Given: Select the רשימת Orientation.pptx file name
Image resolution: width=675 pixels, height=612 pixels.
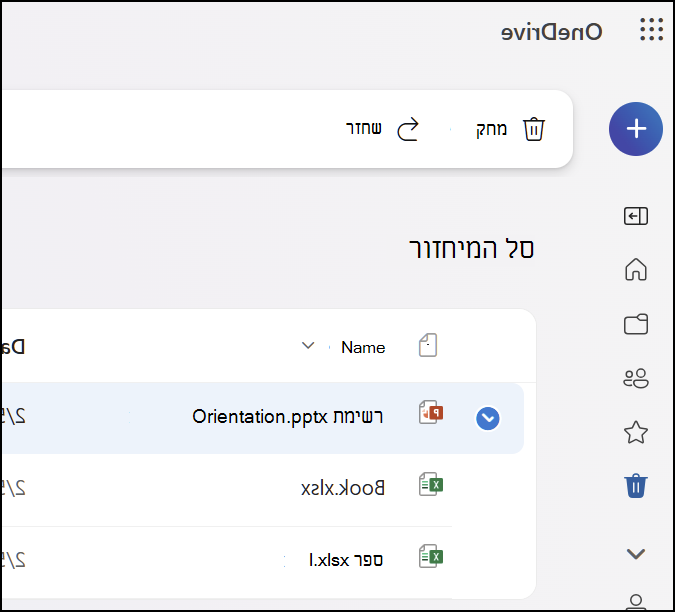Looking at the screenshot, I should tap(288, 417).
